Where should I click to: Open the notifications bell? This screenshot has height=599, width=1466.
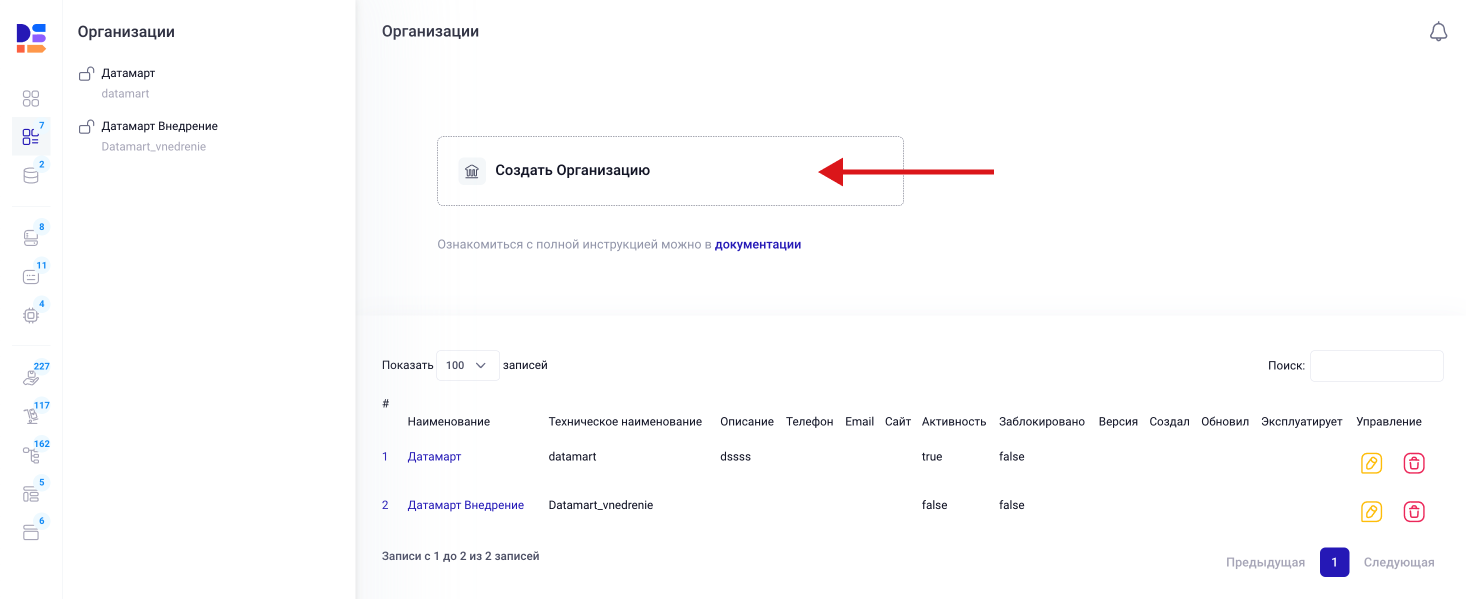tap(1438, 32)
